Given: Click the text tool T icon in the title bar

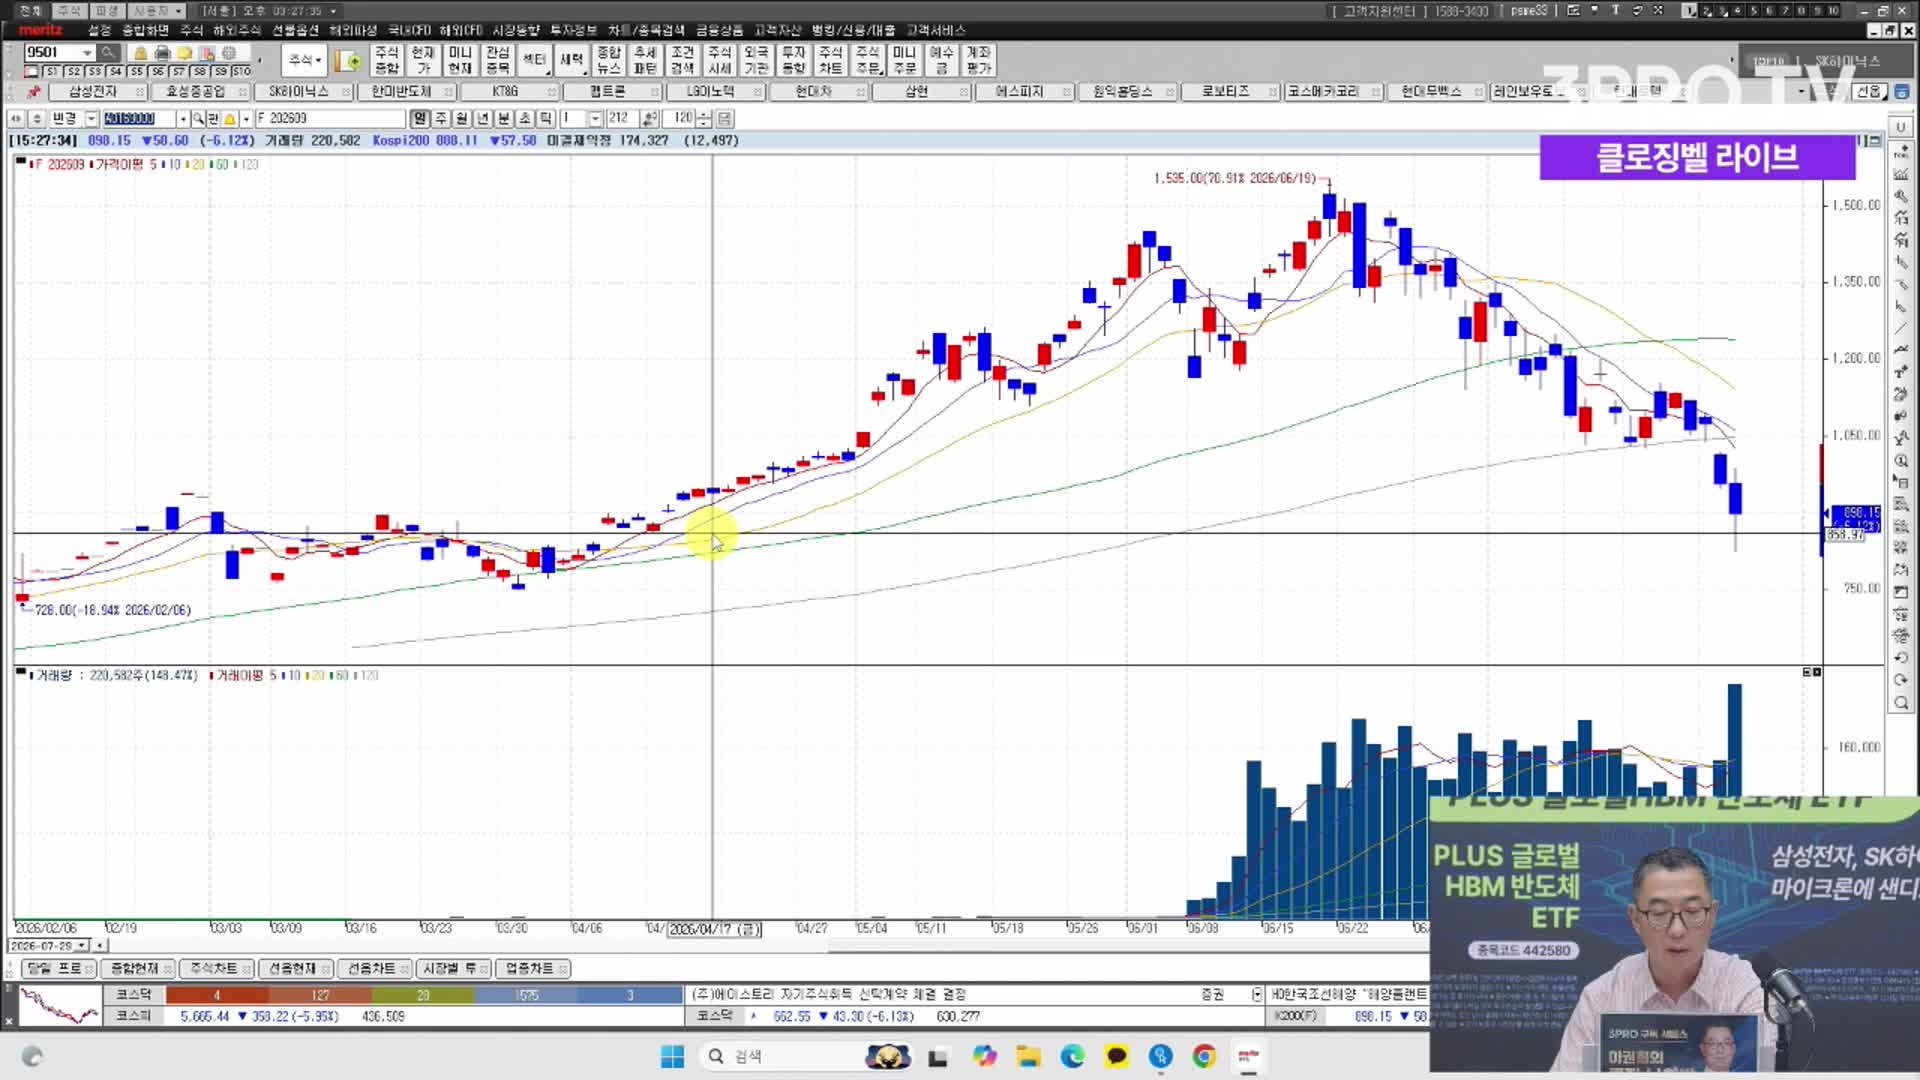Looking at the screenshot, I should pos(1615,10).
